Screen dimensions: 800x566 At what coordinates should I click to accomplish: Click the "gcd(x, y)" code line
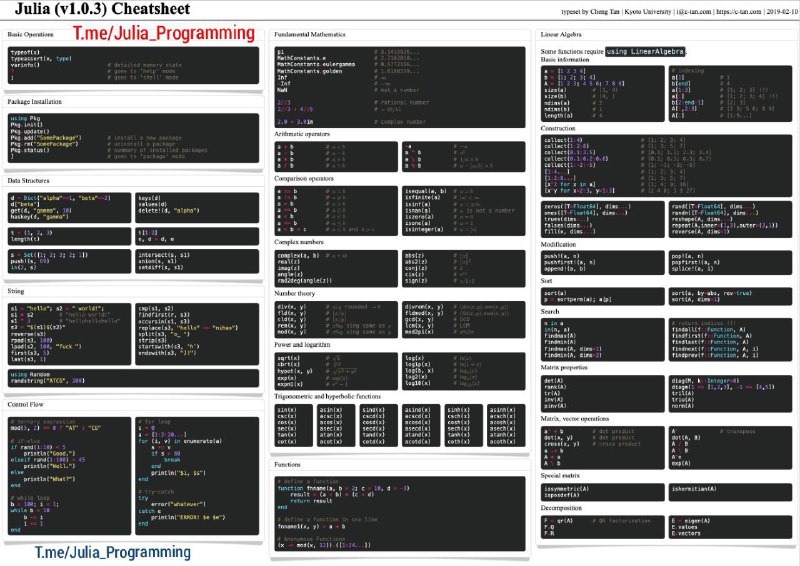tap(419, 319)
